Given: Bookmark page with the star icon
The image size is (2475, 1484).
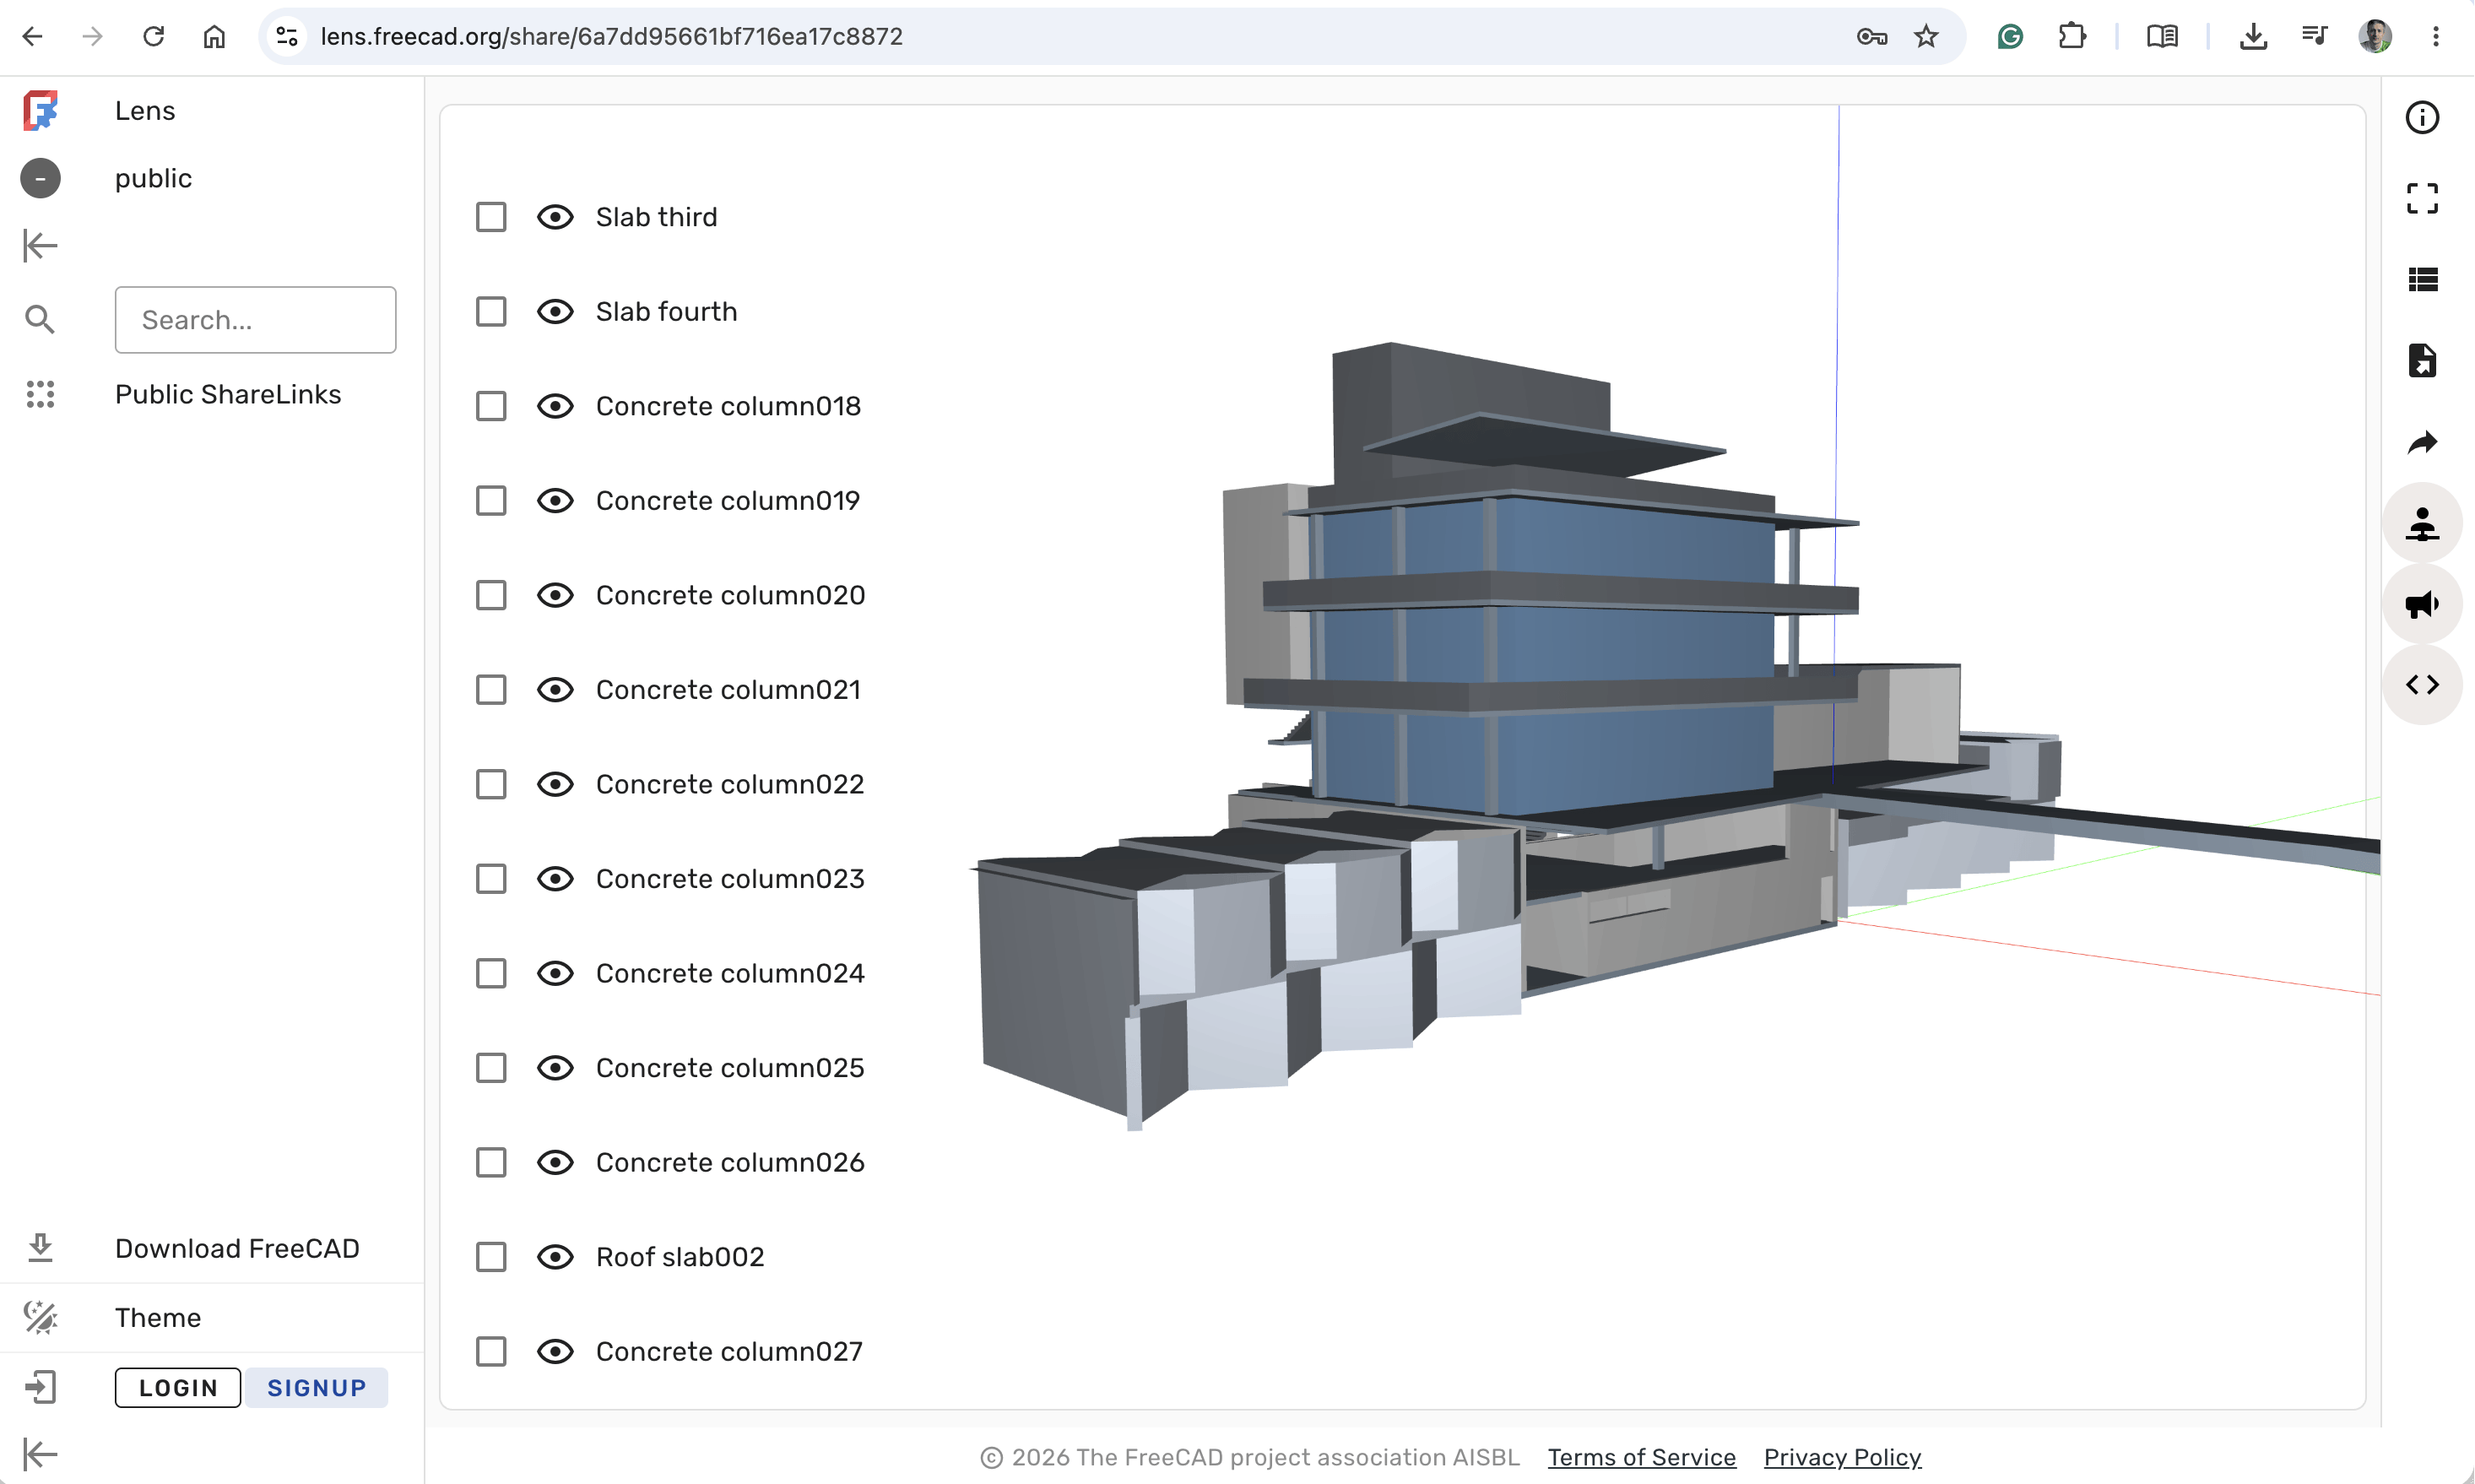Looking at the screenshot, I should coord(1926,36).
